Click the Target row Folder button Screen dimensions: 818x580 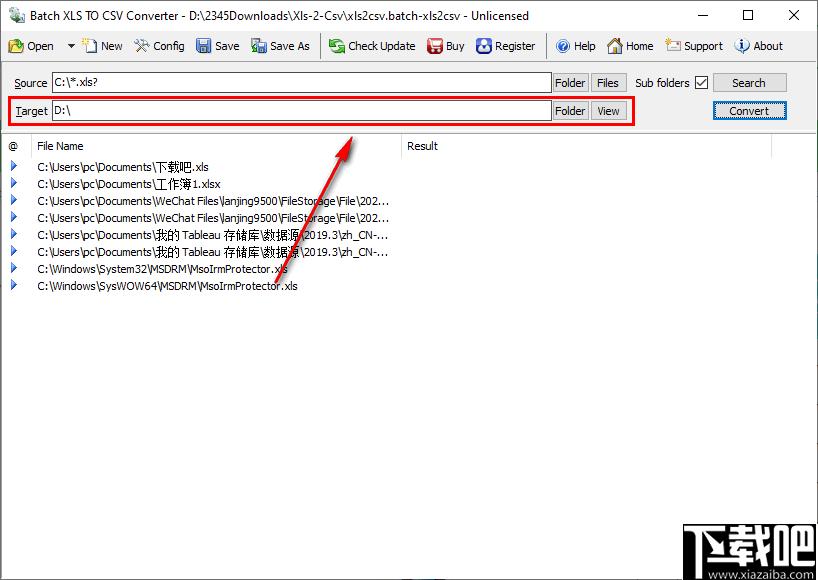point(570,111)
